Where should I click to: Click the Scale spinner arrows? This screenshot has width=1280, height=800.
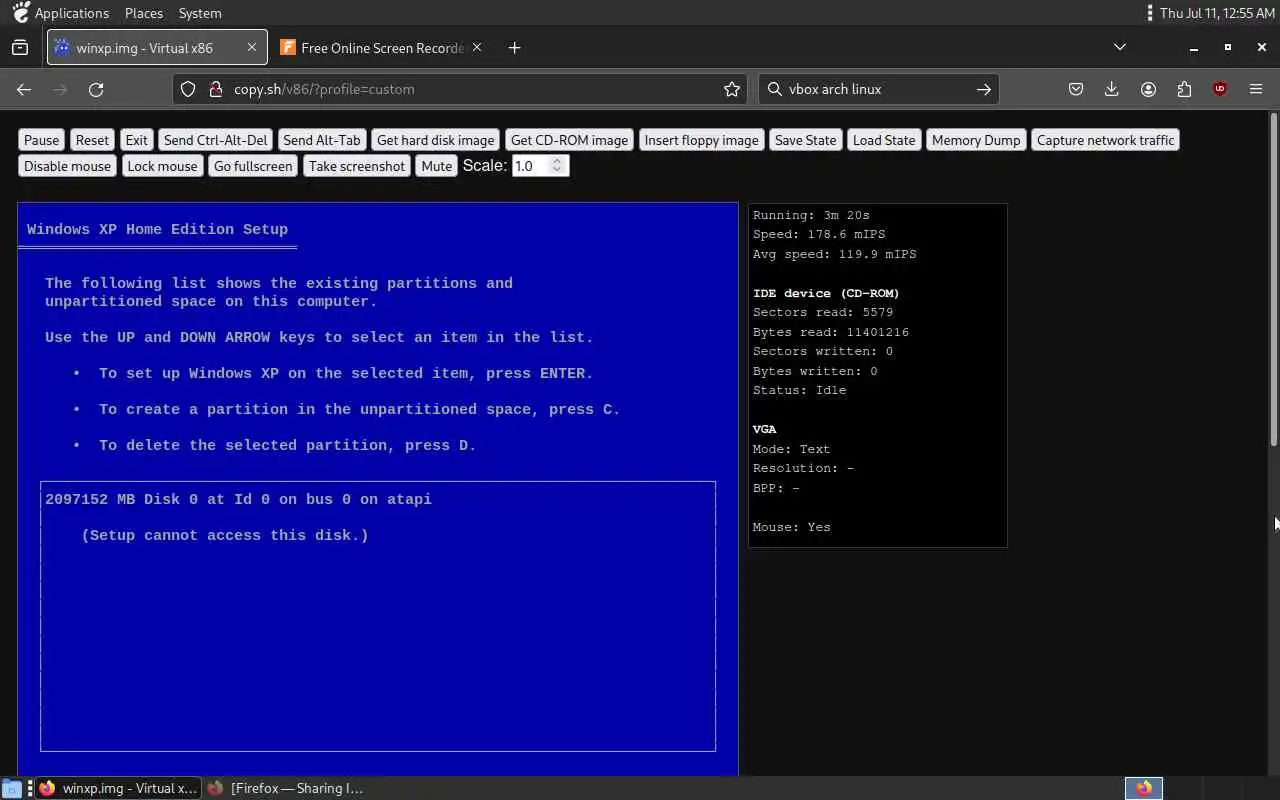[558, 166]
